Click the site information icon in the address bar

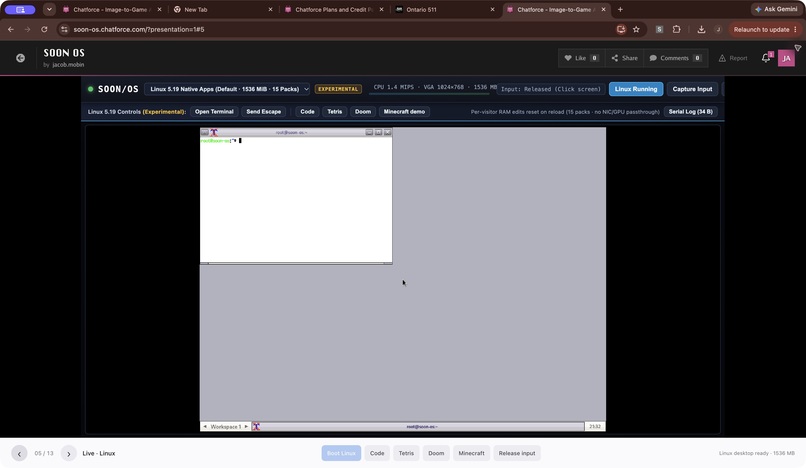64,29
